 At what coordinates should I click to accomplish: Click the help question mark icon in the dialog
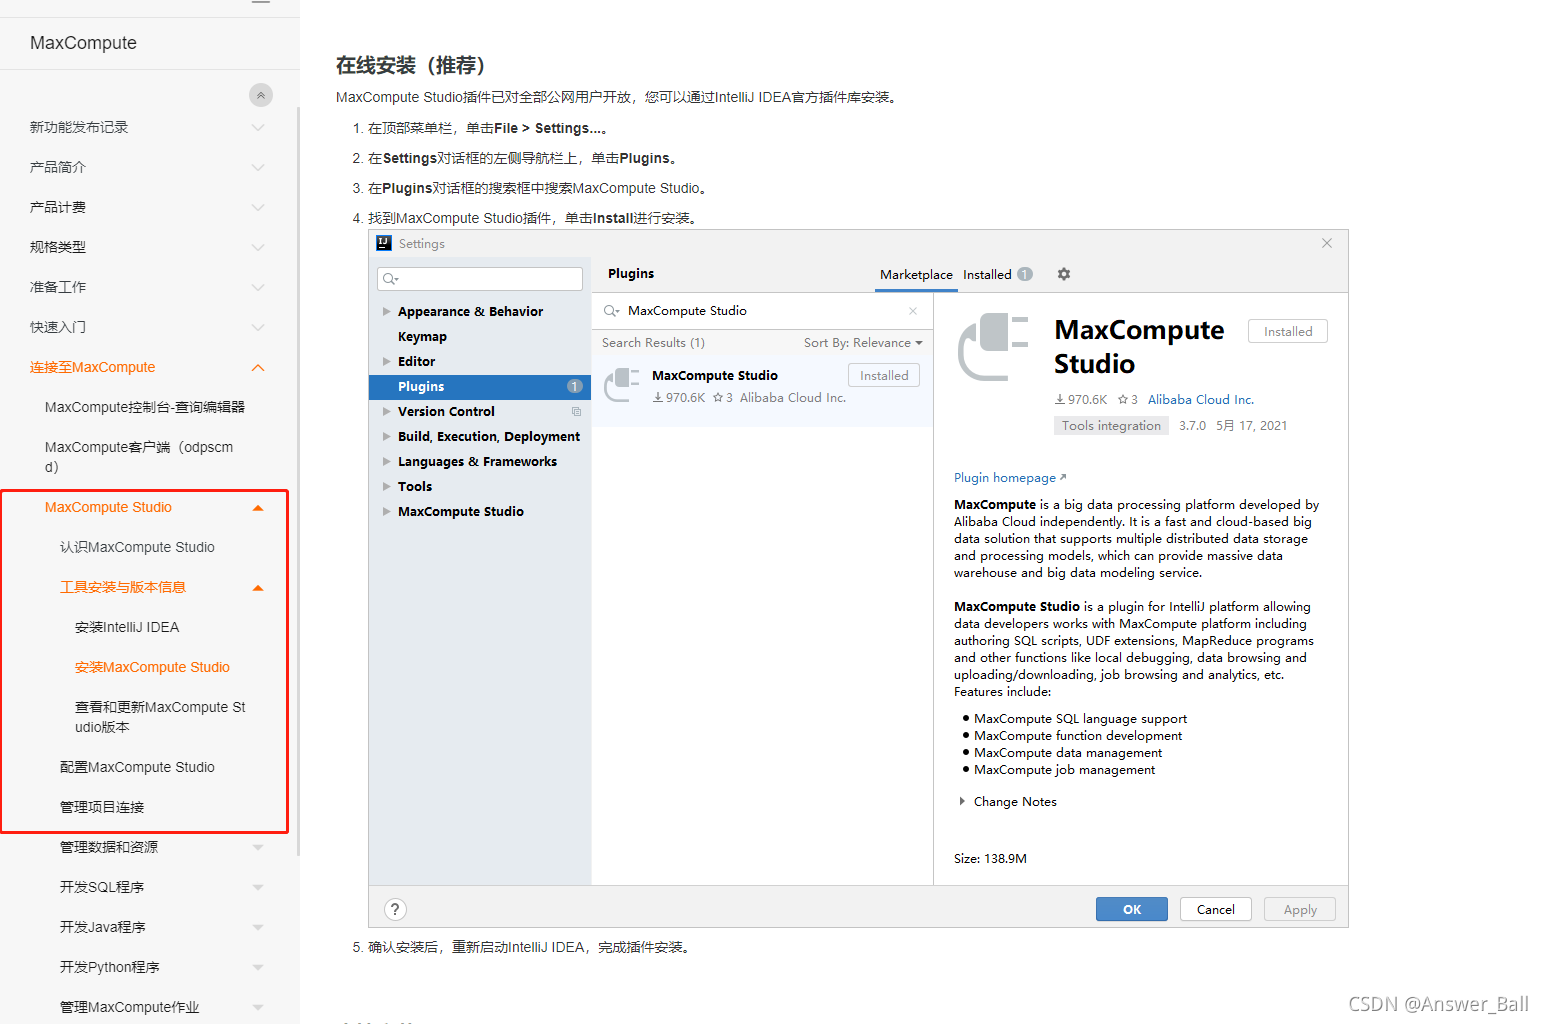tap(395, 909)
